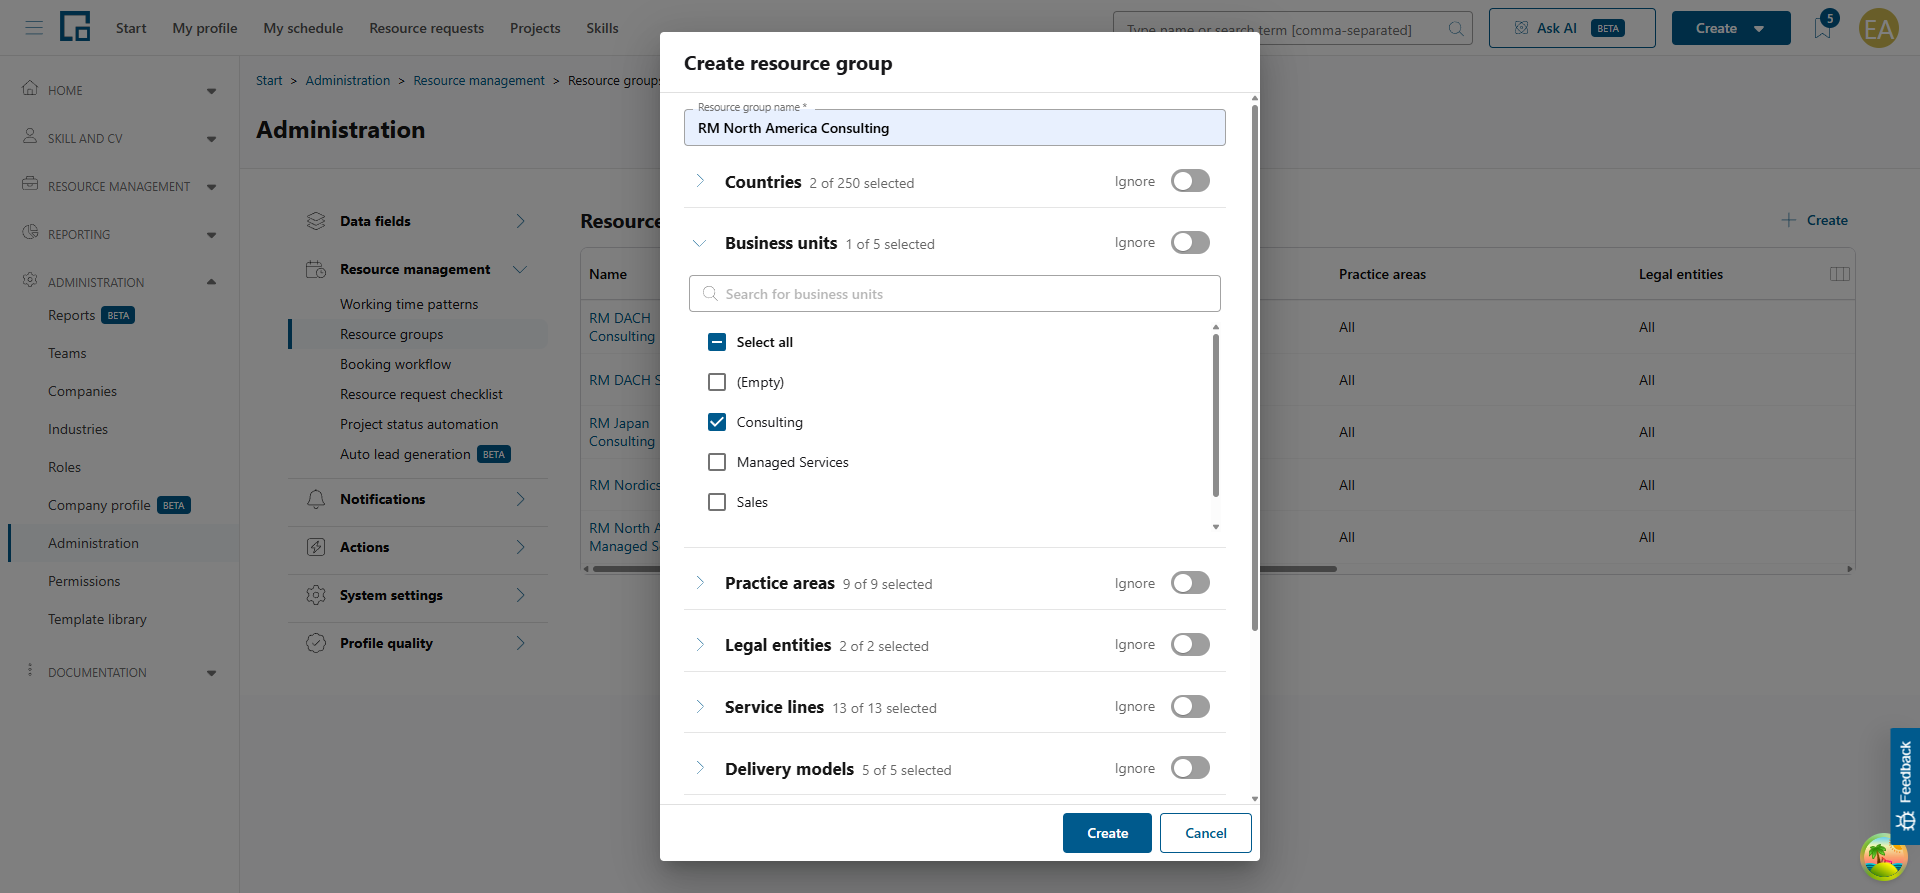Screen dimensions: 1920x893
Task: Click the Actions icon in settings list
Action: (316, 547)
